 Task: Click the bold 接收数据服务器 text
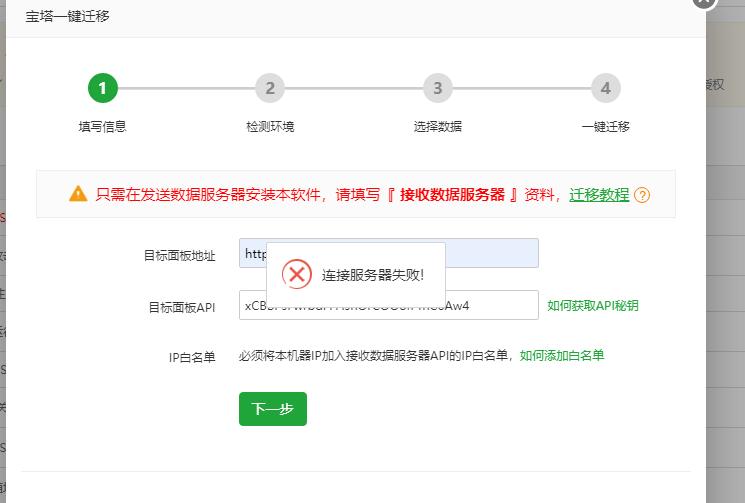coord(452,194)
